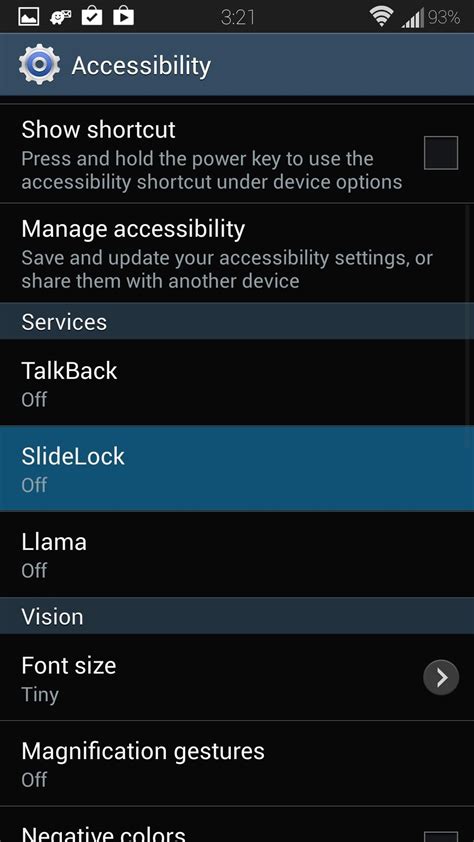Tap the Waze message notification icon

[61, 17]
